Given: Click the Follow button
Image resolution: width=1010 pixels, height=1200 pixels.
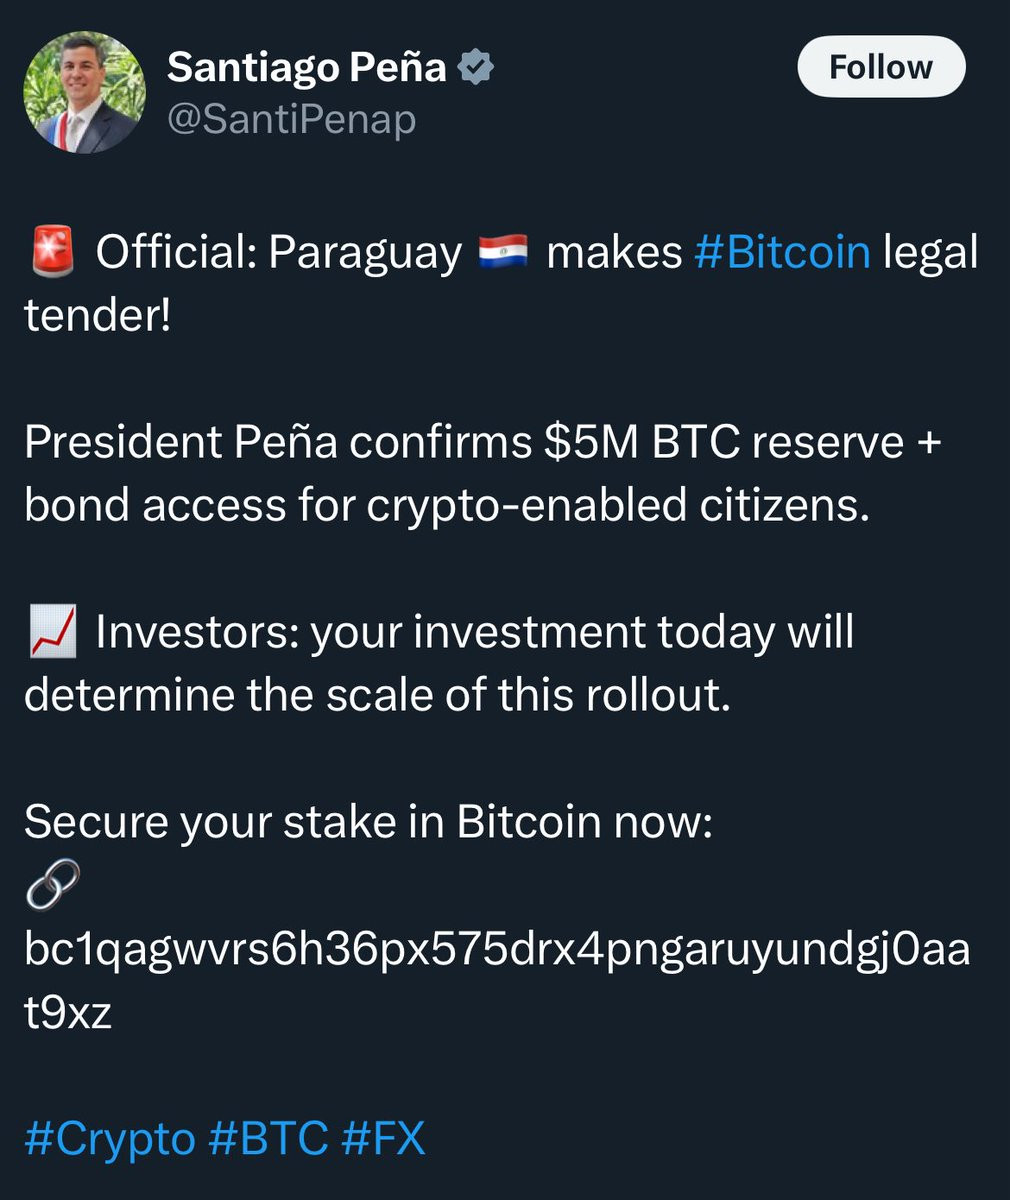Looking at the screenshot, I should click(x=881, y=68).
